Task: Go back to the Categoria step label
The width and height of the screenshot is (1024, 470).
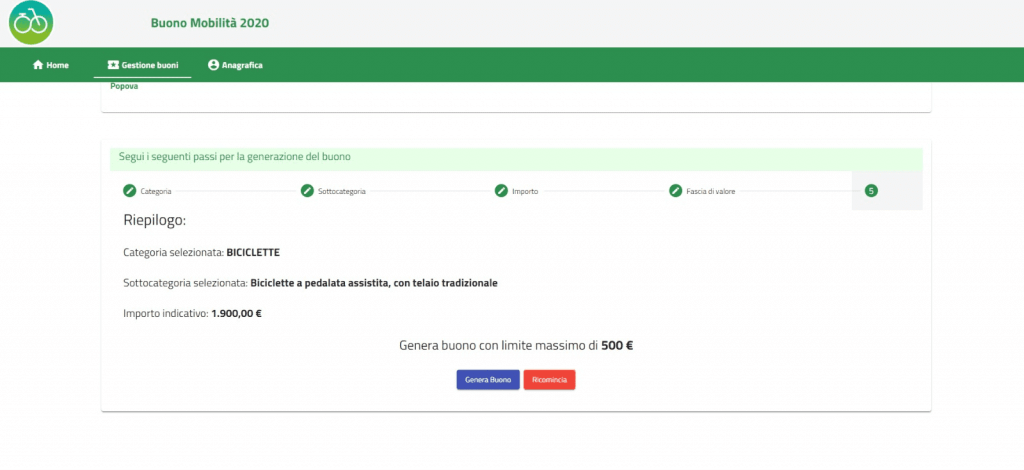Action: pyautogui.click(x=156, y=191)
